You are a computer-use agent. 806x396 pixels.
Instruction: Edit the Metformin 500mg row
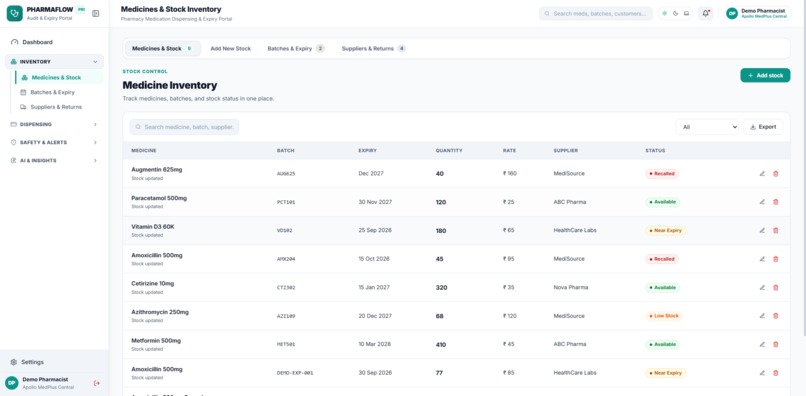point(762,345)
